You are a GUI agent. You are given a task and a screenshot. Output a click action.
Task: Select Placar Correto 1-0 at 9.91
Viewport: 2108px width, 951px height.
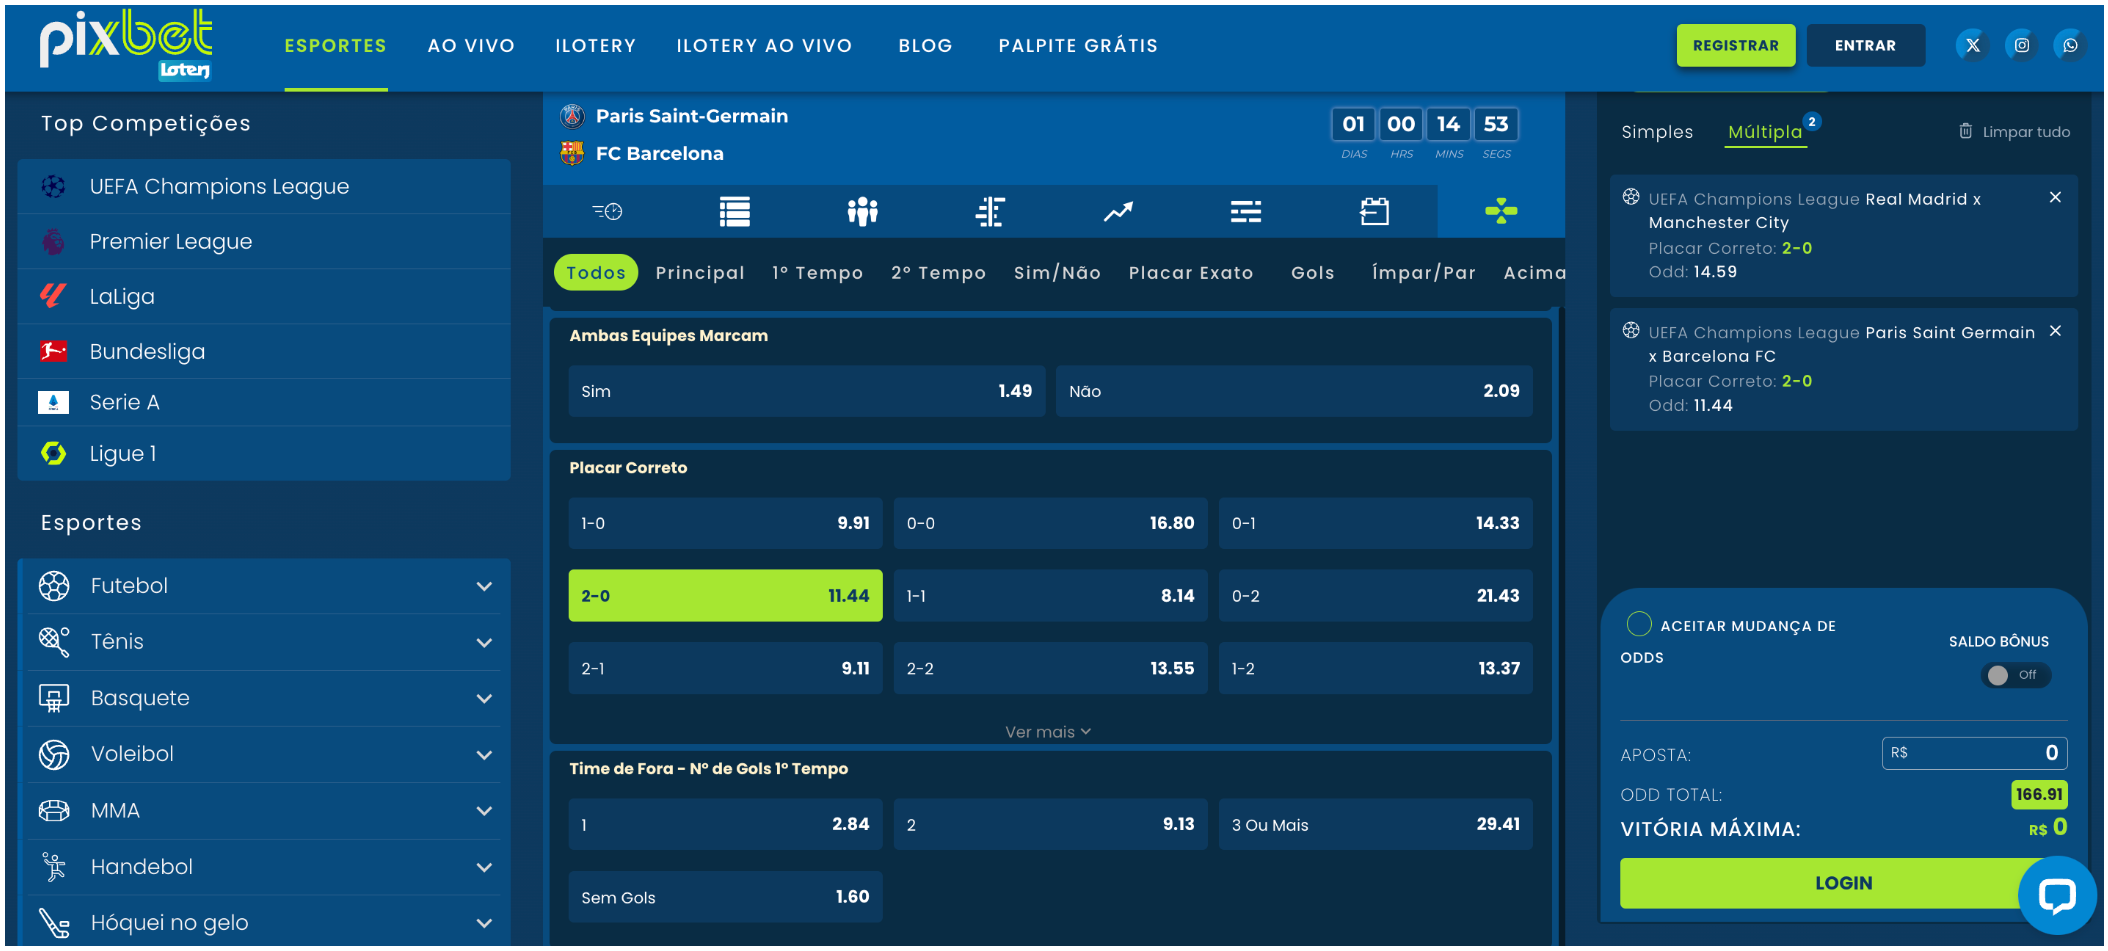pos(725,523)
